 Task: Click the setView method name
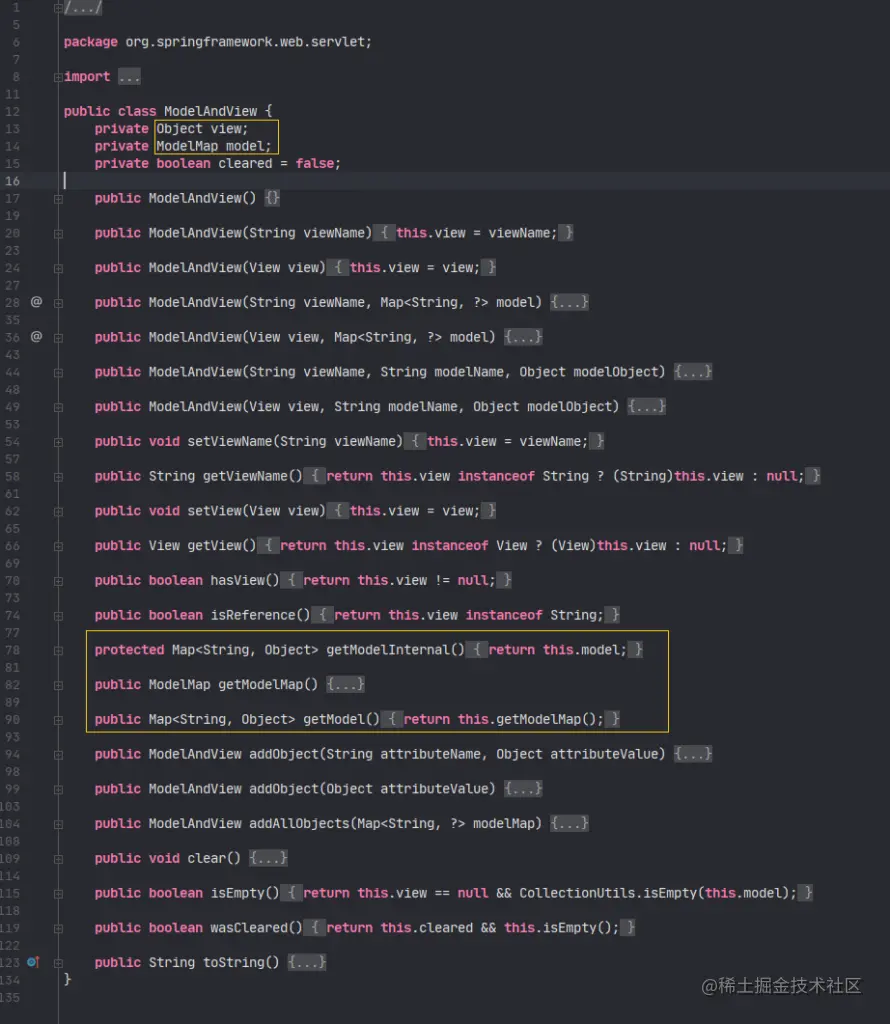click(214, 511)
